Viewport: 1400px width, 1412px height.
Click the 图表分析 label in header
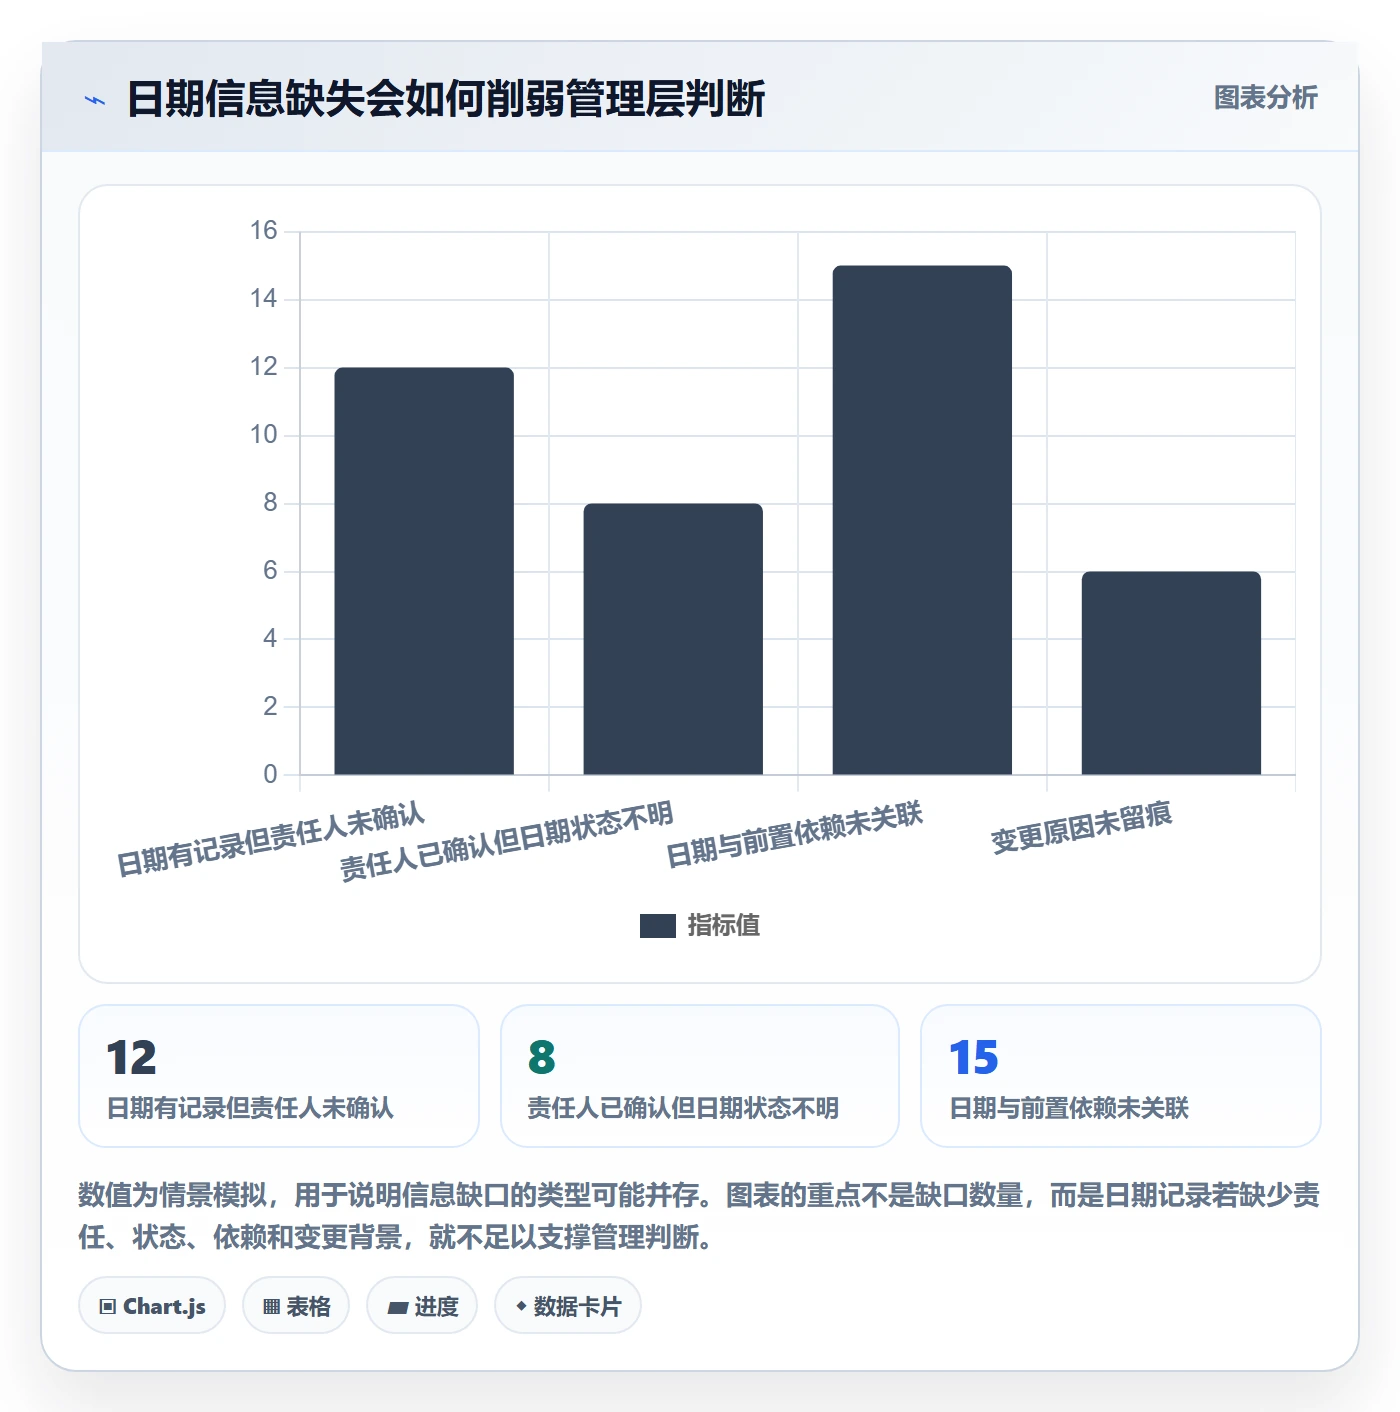1265,98
